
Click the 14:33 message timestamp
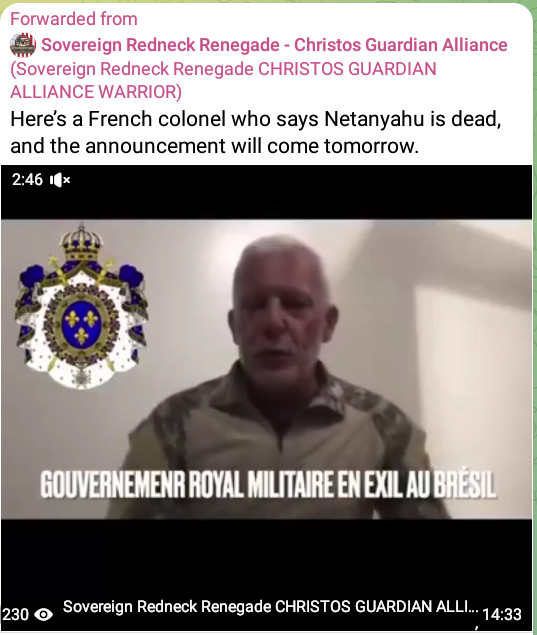coord(502,615)
